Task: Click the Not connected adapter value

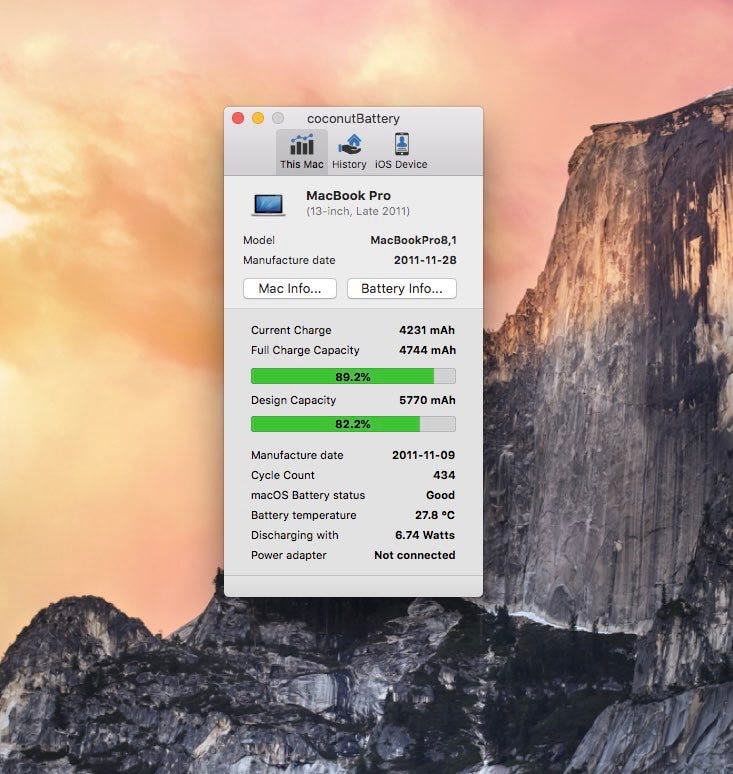Action: point(415,555)
